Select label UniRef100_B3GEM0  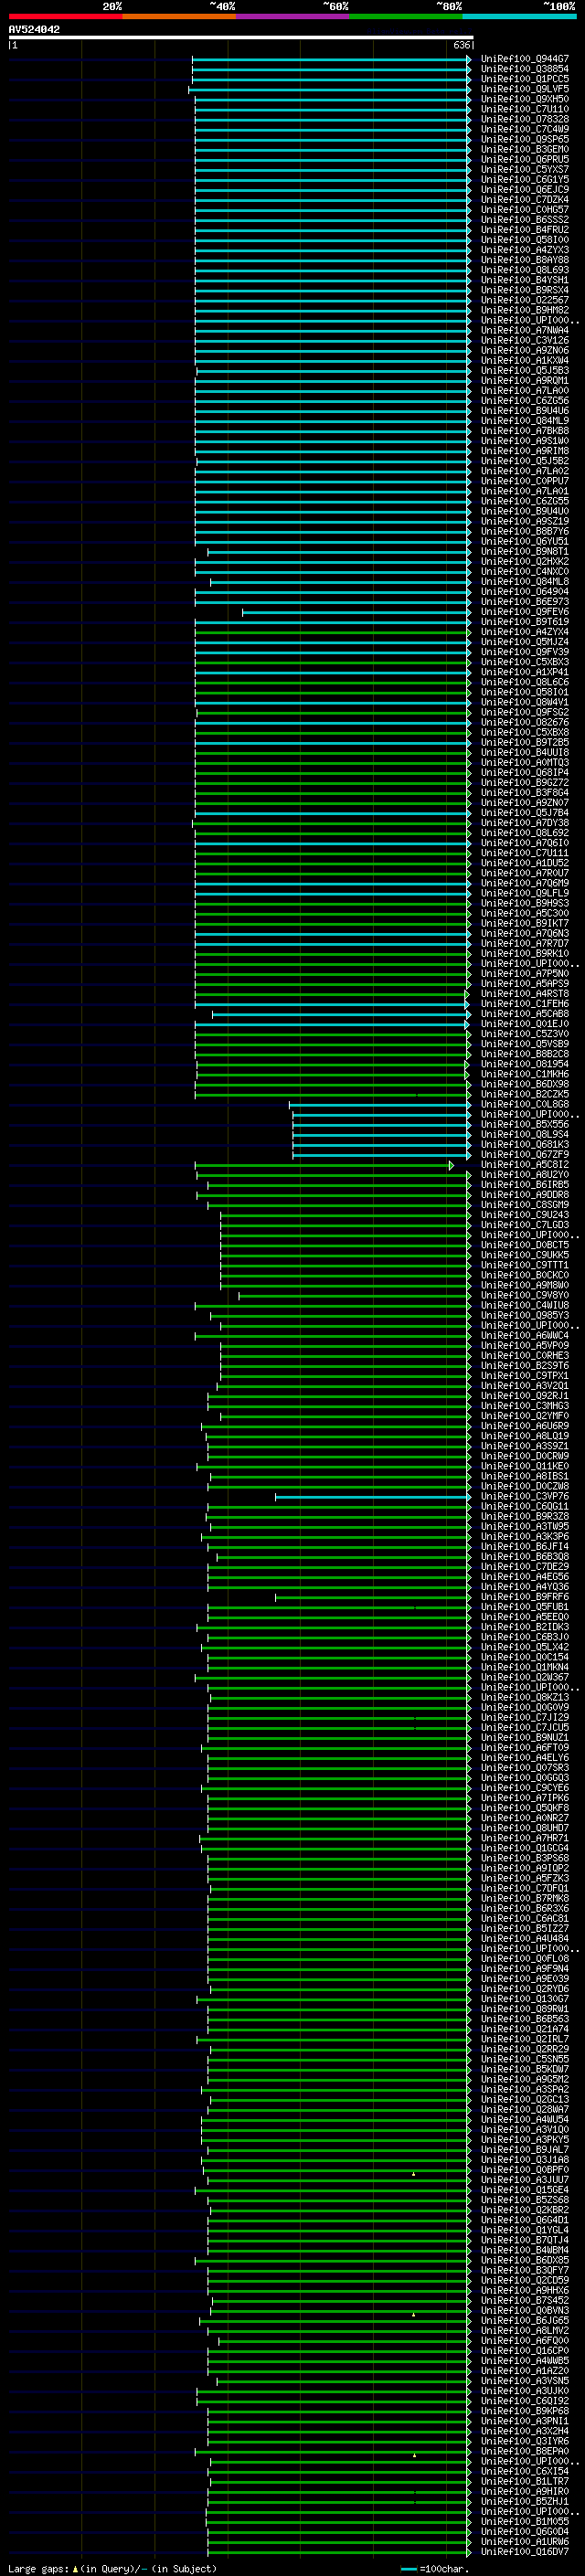pyautogui.click(x=525, y=149)
